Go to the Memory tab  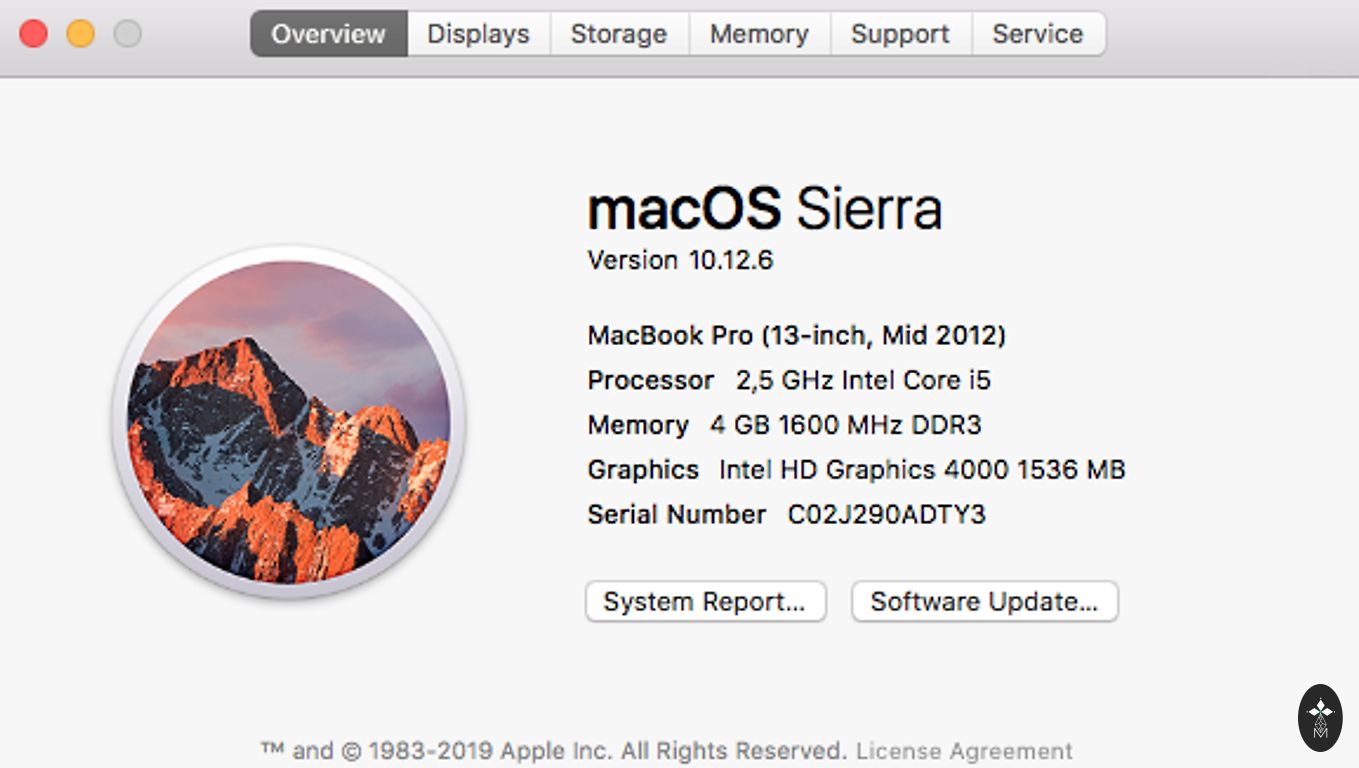click(759, 34)
